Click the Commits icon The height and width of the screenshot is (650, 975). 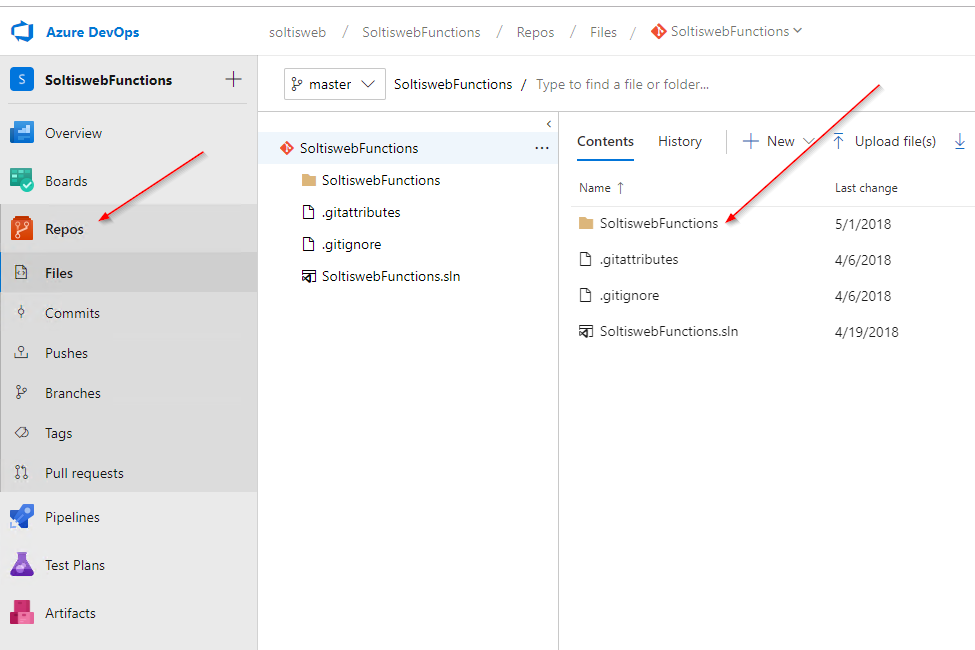tap(21, 312)
